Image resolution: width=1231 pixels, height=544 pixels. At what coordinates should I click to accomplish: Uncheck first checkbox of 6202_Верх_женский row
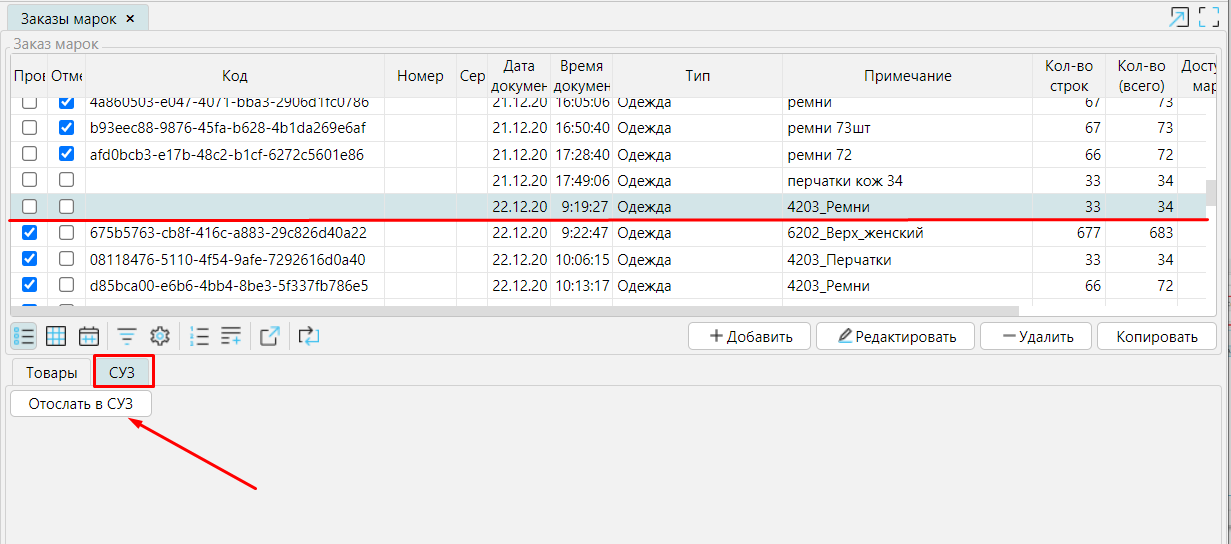pos(30,233)
